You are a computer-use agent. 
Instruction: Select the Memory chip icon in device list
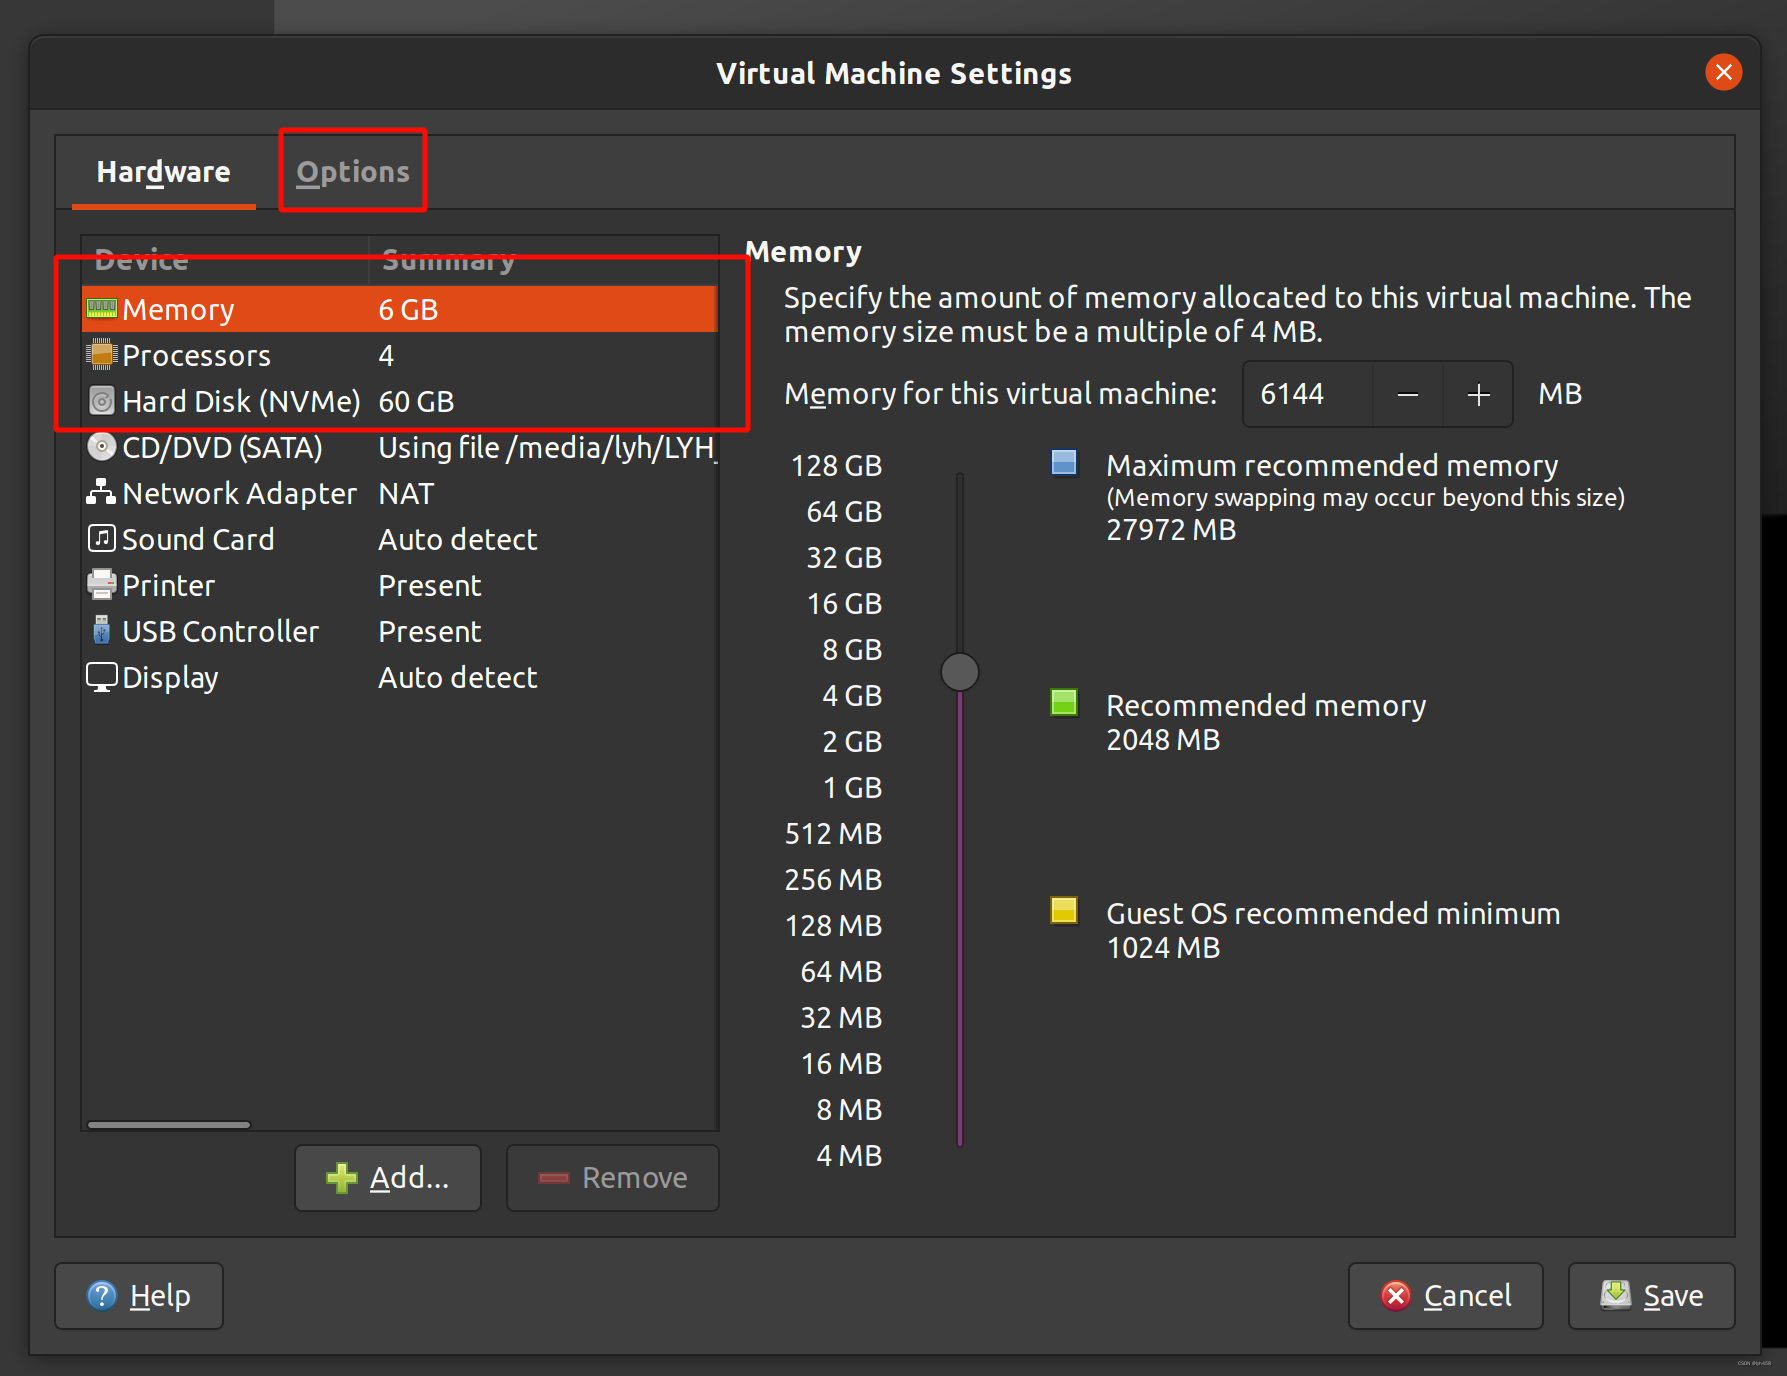[x=102, y=308]
